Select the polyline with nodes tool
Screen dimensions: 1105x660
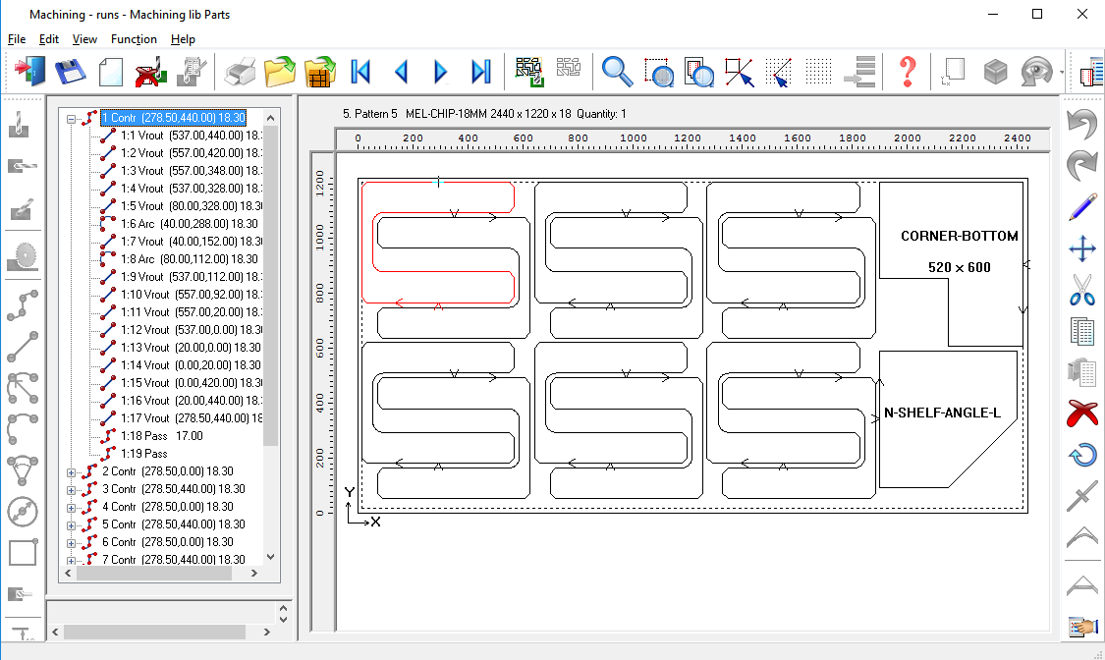click(x=23, y=306)
